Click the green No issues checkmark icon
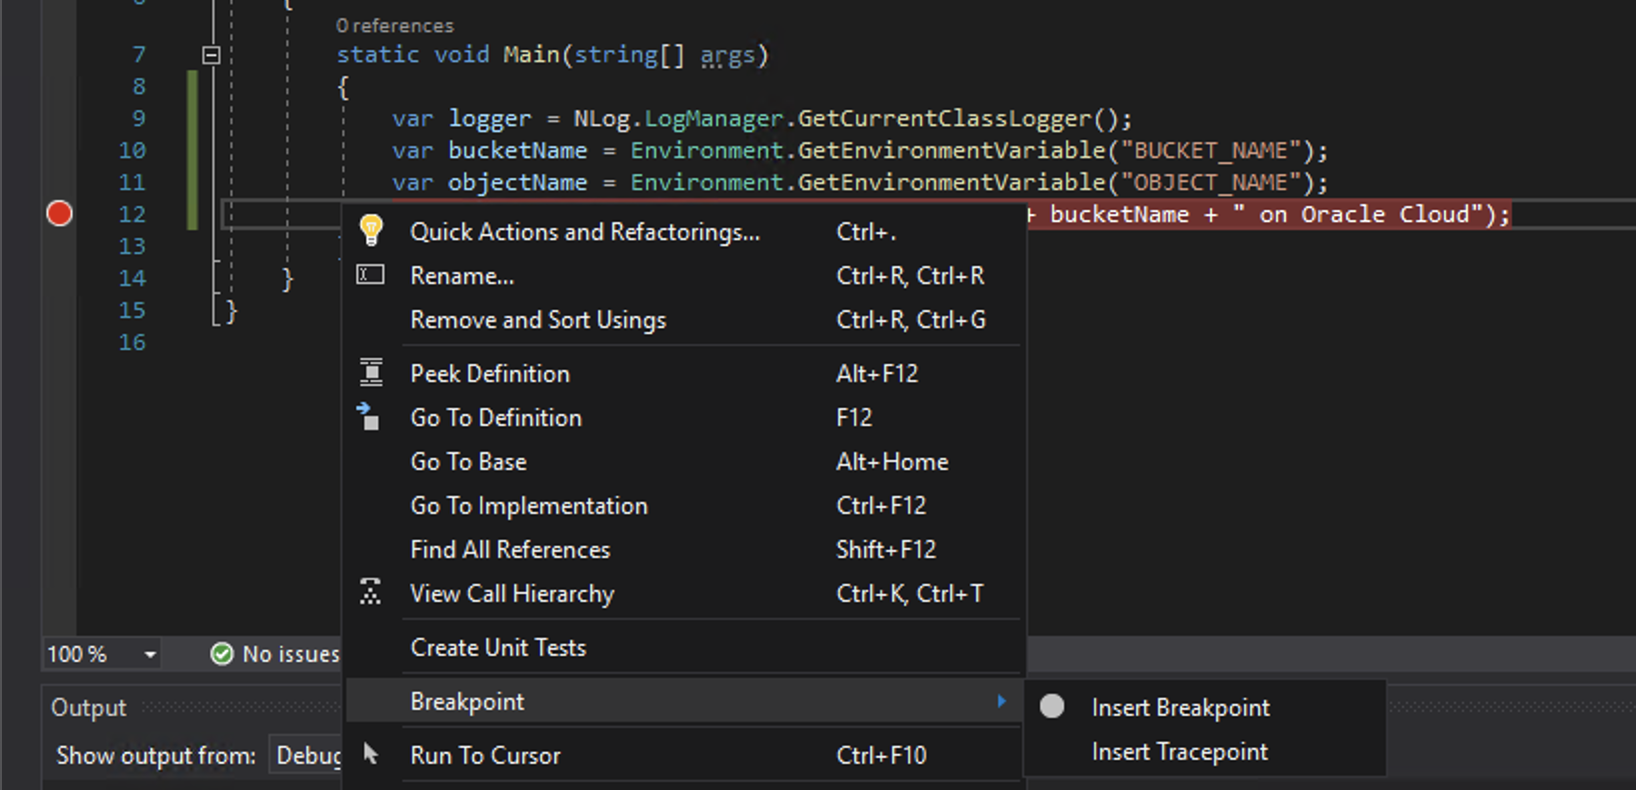Image resolution: width=1636 pixels, height=790 pixels. click(x=222, y=654)
